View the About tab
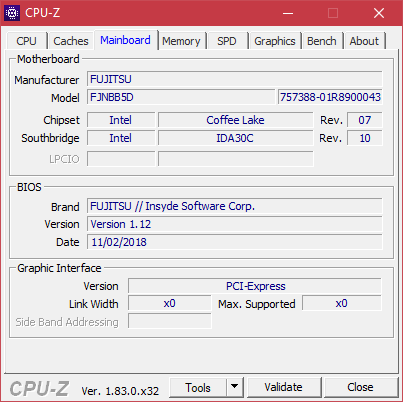Screen dimensions: 403x402 coord(364,41)
